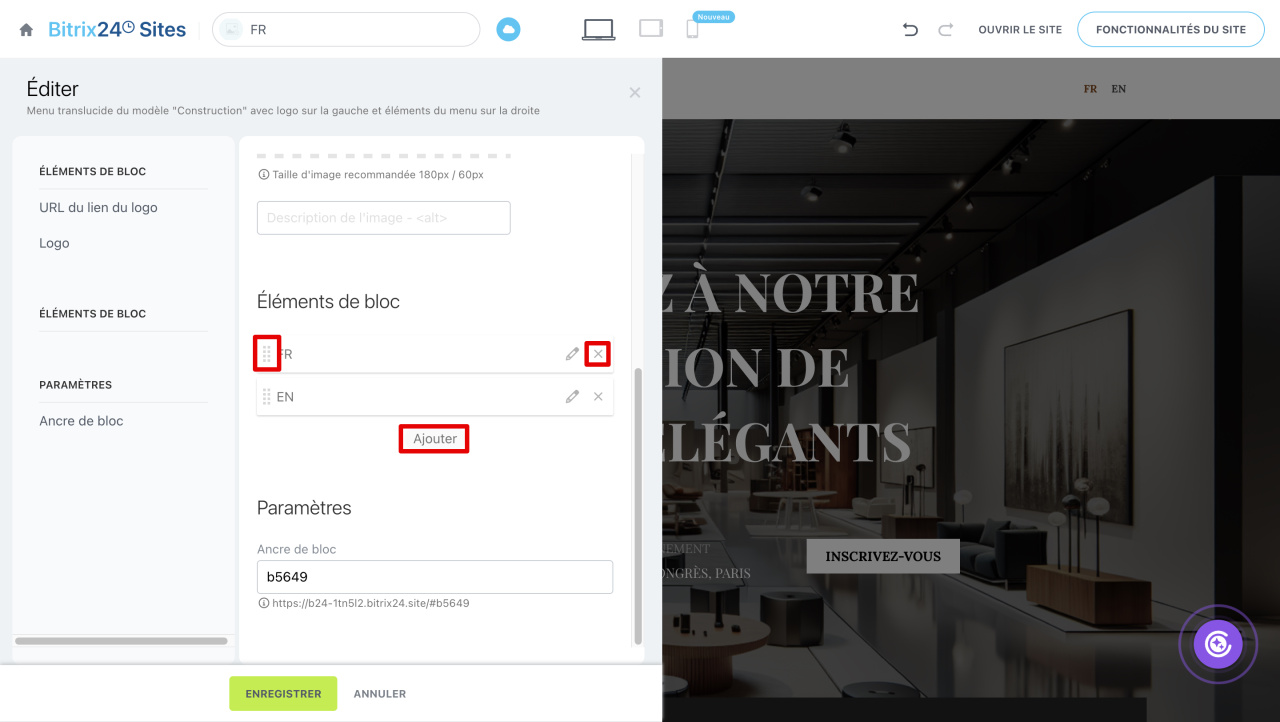Undo the last change
Screen dimensions: 1280x722
tap(910, 30)
